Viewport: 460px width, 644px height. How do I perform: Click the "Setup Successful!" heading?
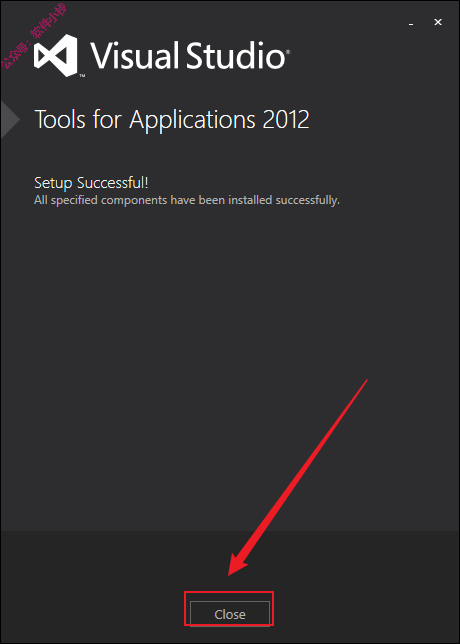pyautogui.click(x=91, y=183)
